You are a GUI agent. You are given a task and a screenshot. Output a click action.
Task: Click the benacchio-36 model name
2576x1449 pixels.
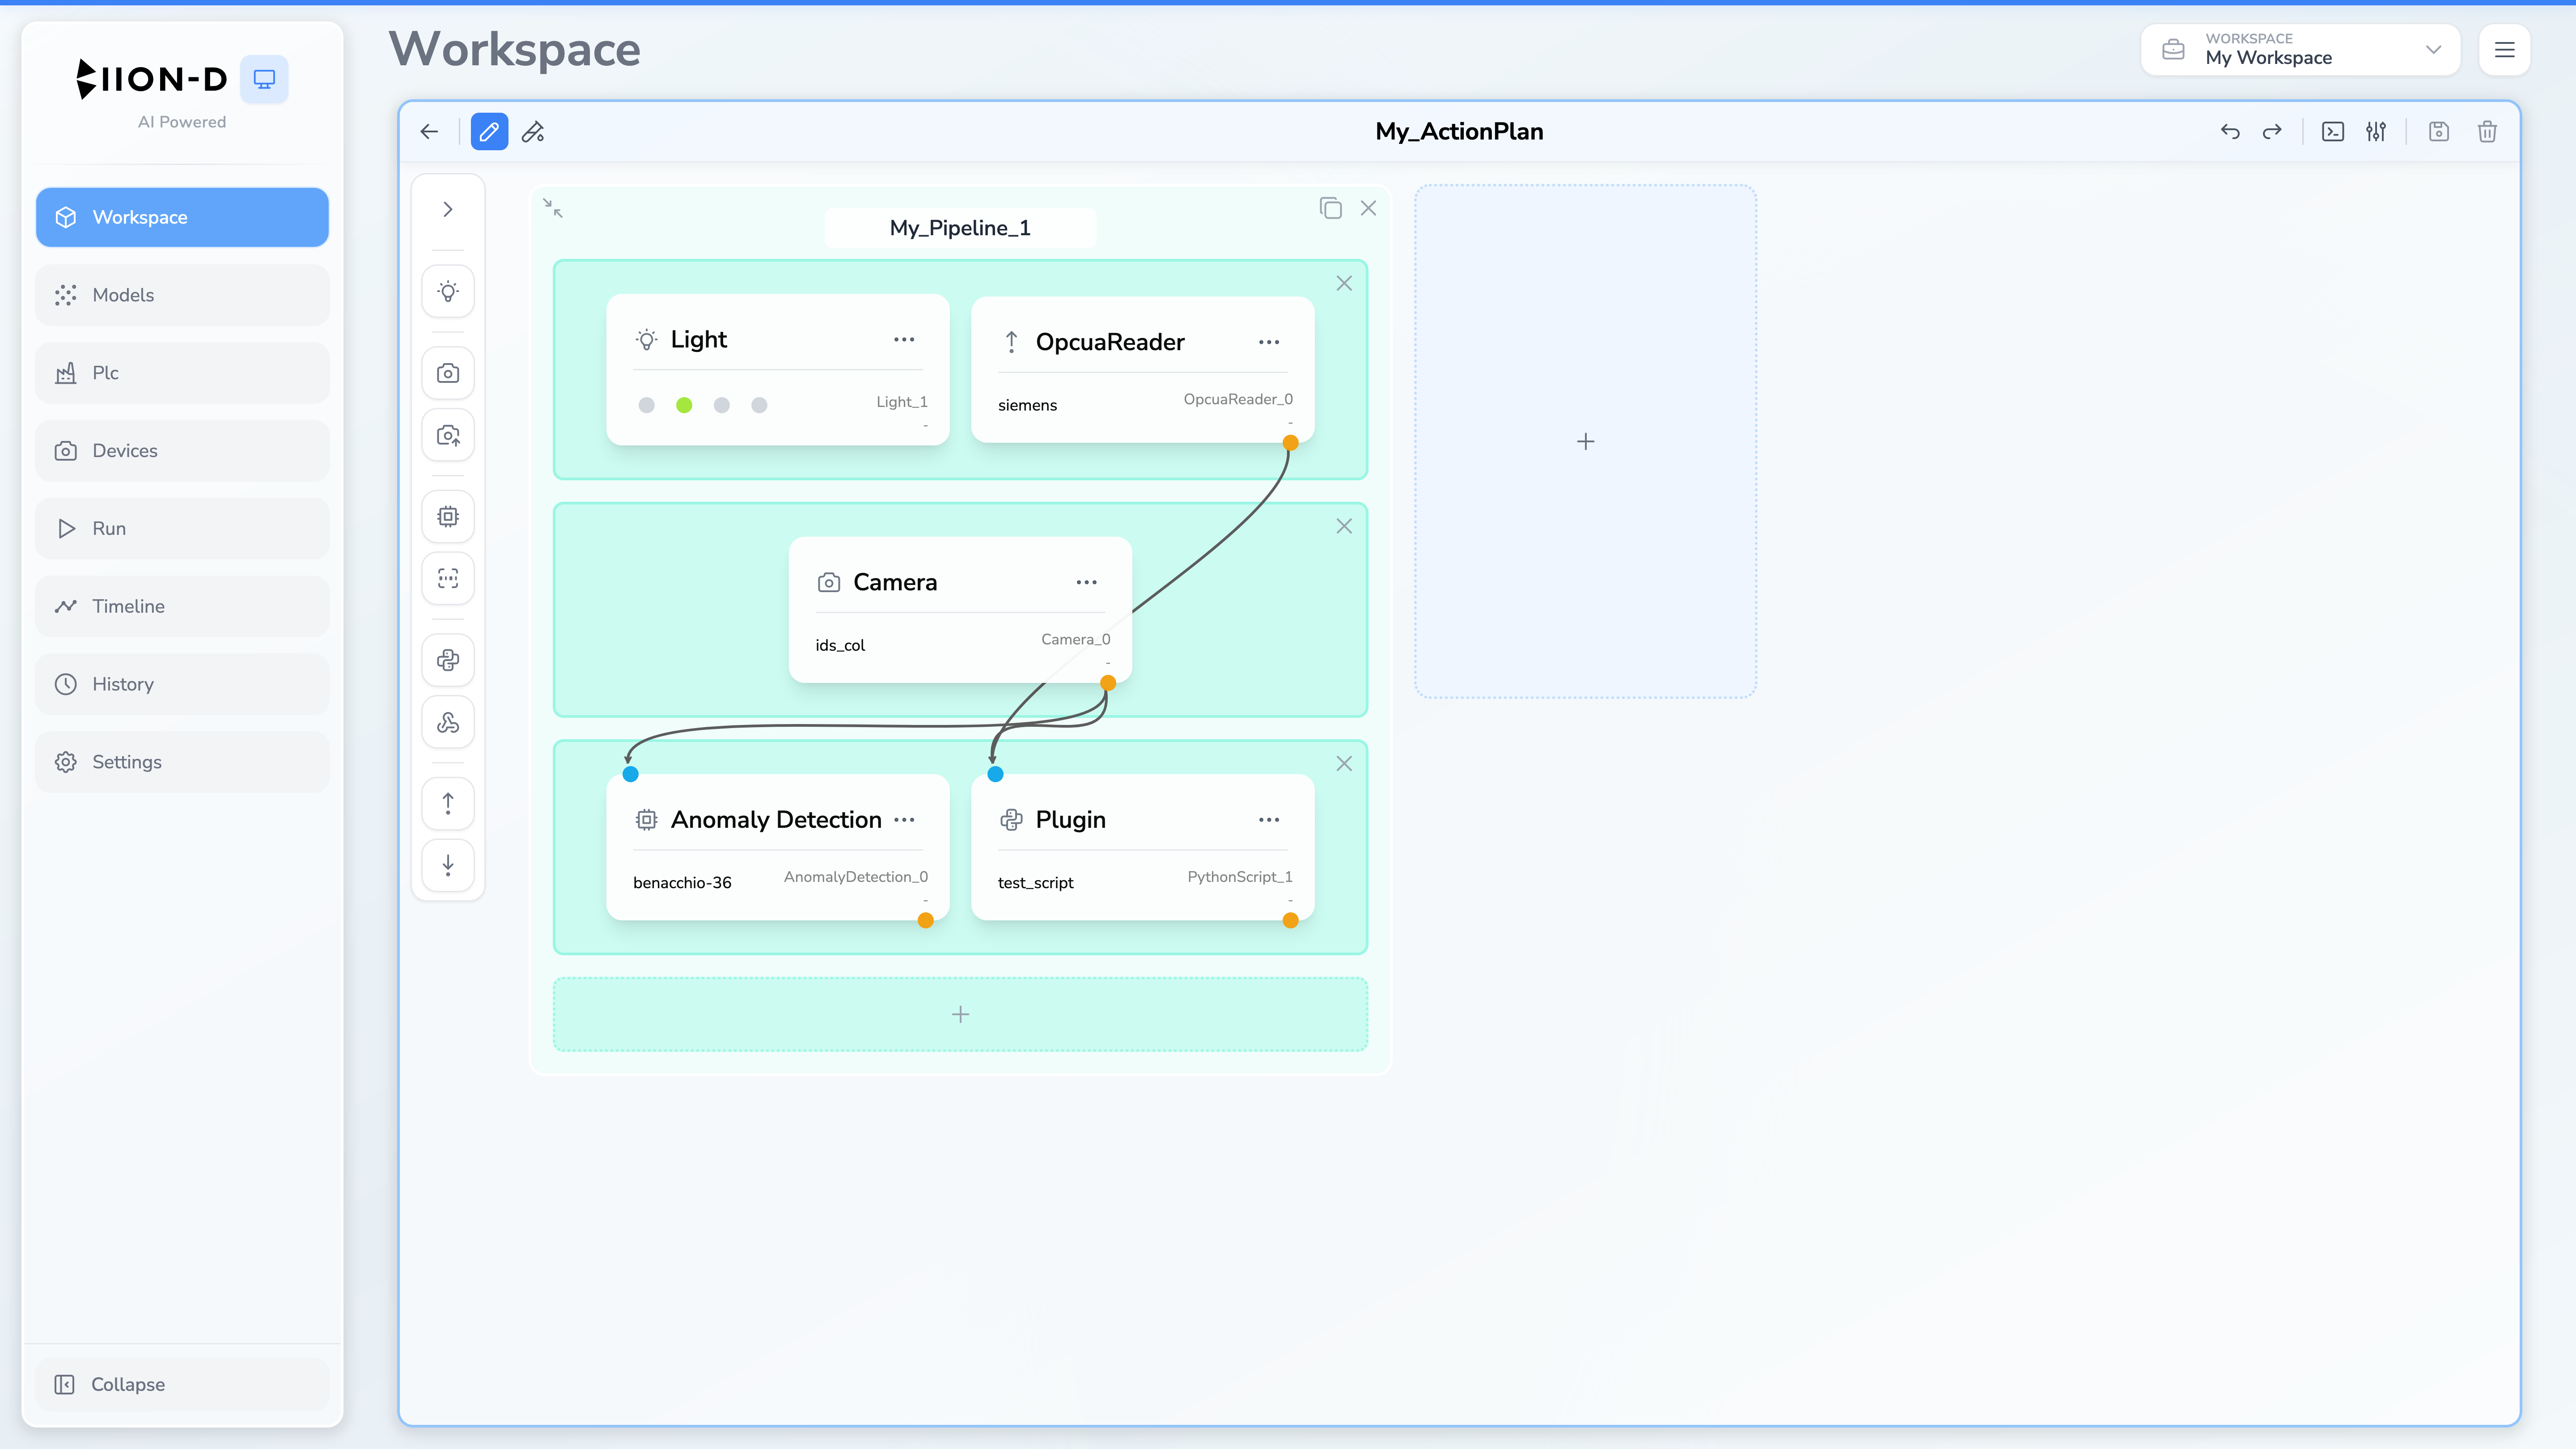(682, 882)
